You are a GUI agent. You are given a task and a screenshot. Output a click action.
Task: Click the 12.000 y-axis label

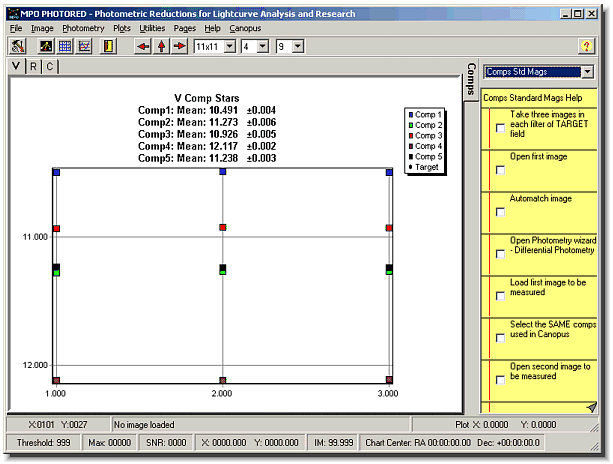35,365
